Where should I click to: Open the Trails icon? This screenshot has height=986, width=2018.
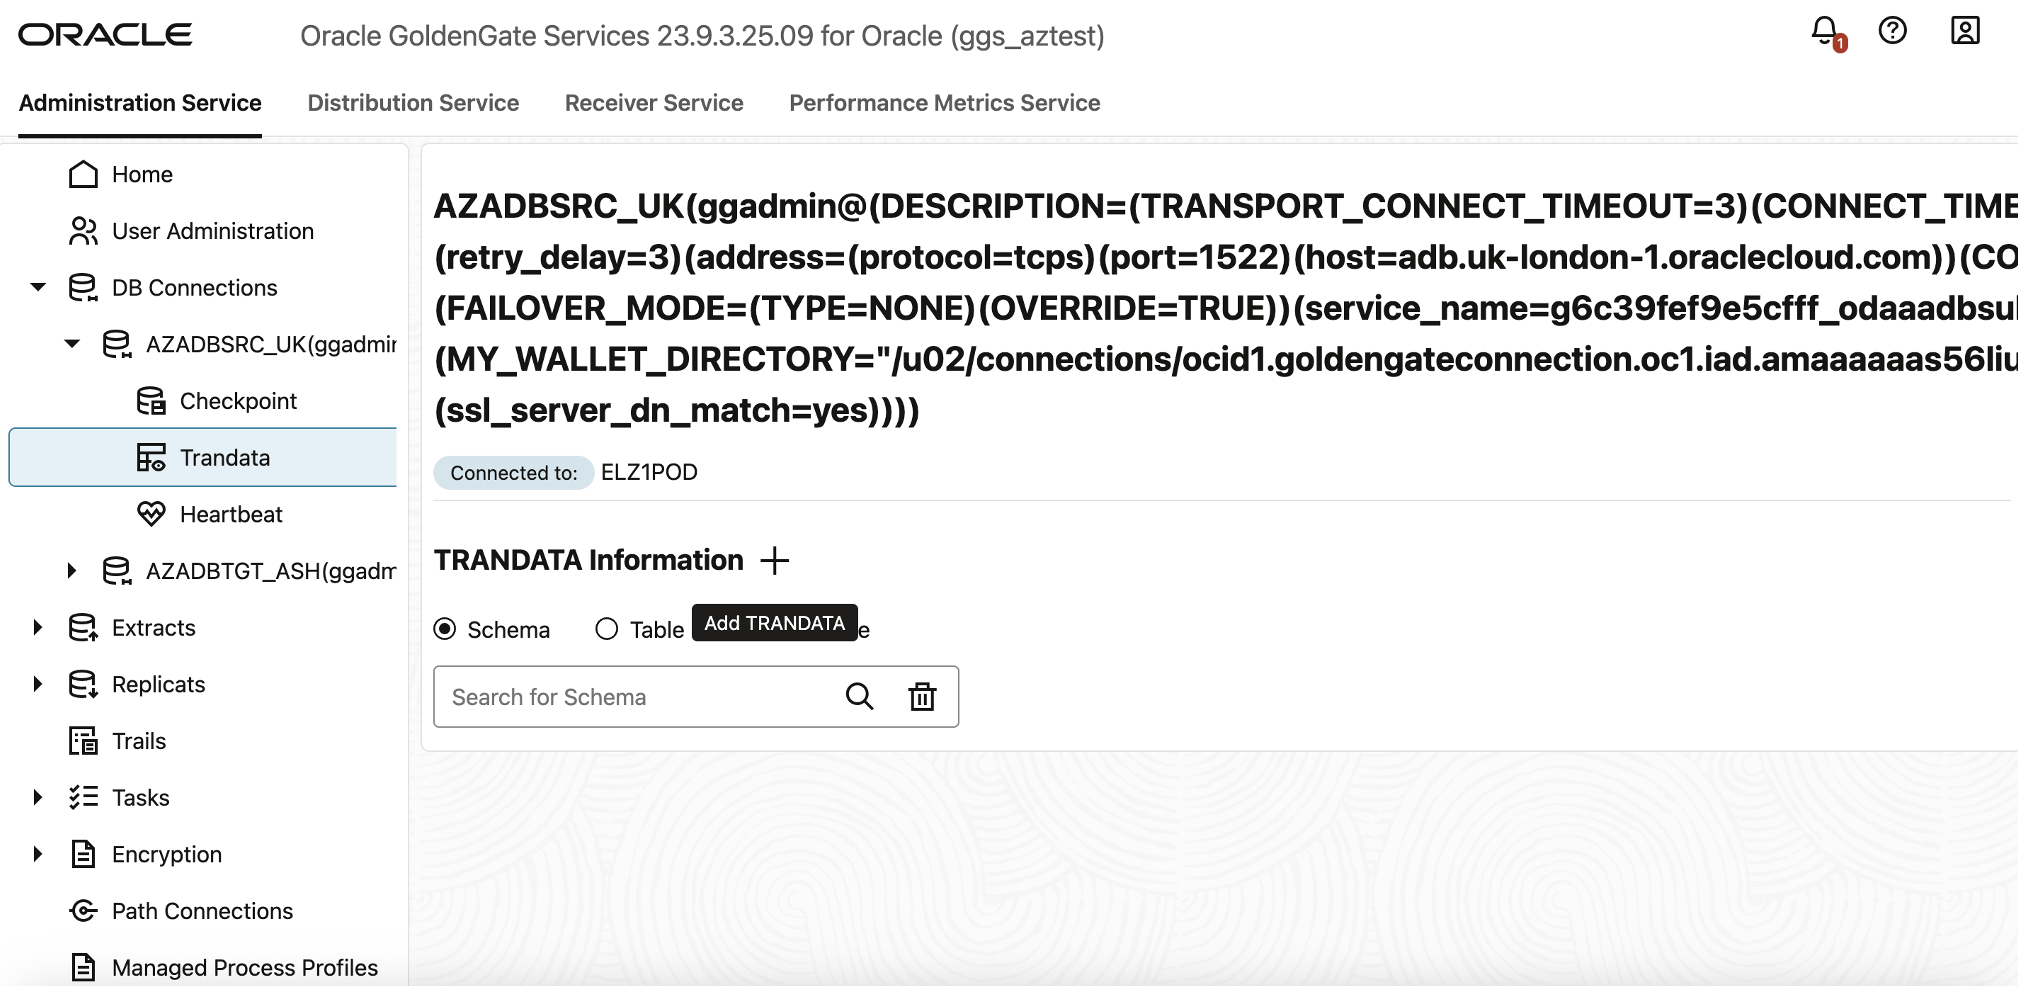[83, 741]
